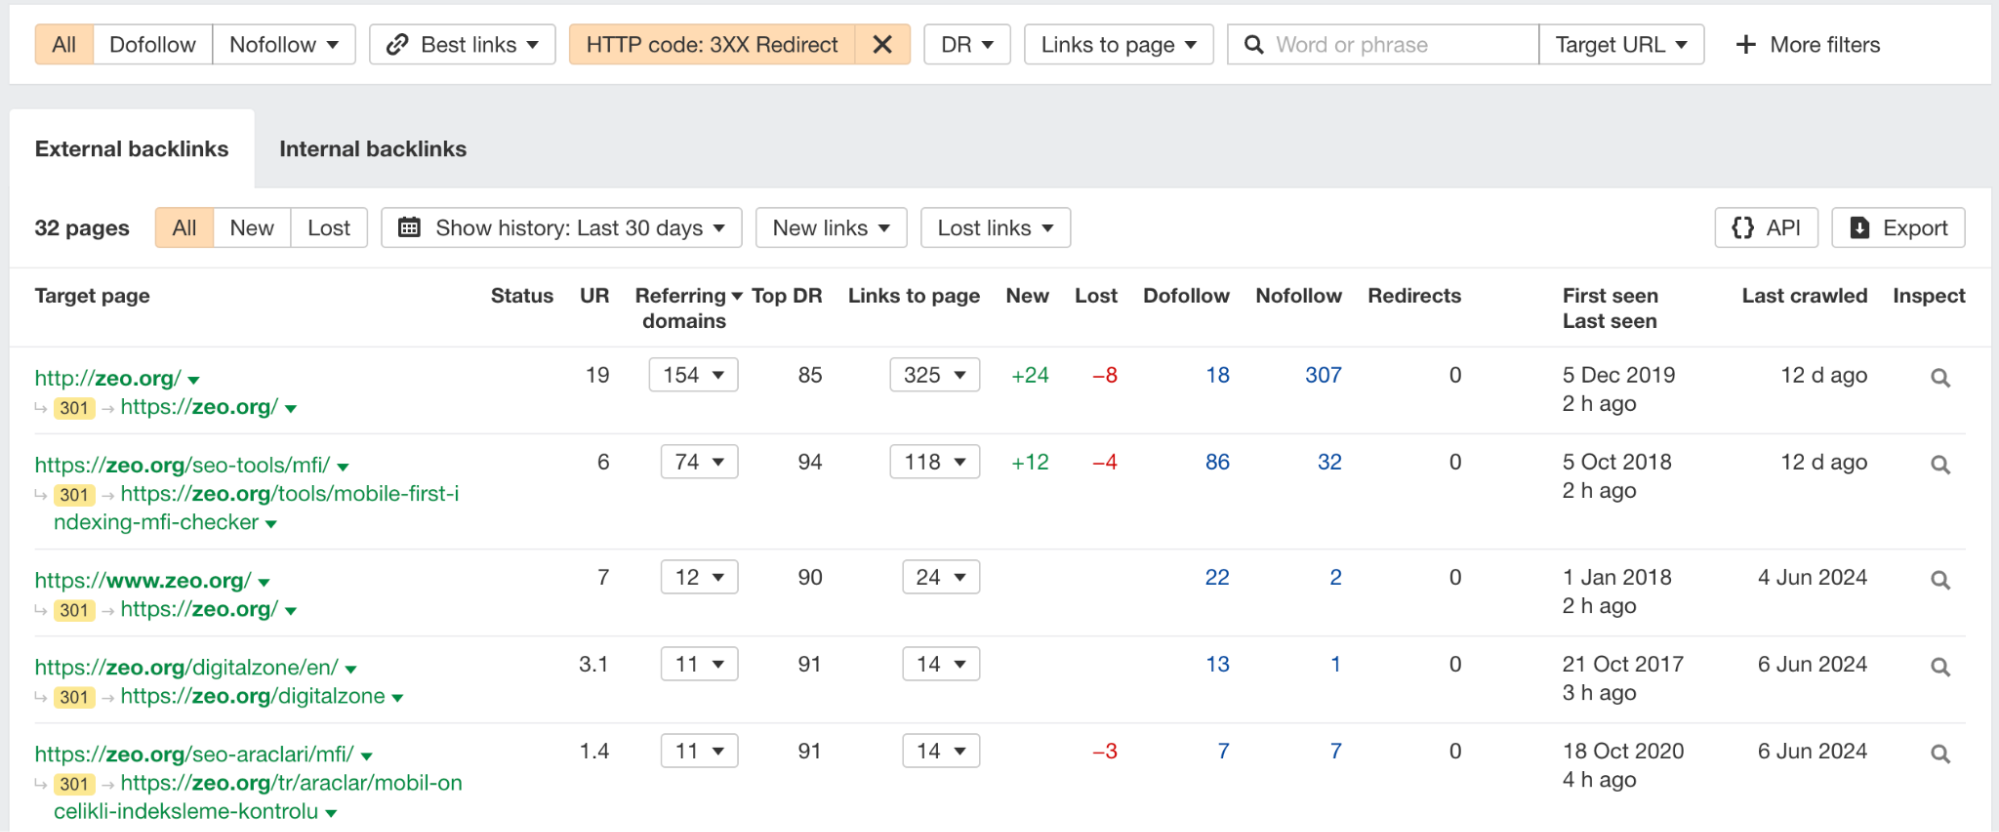1999x832 pixels.
Task: Click inspect magnifier on www.zeo.org row
Action: 1940,580
